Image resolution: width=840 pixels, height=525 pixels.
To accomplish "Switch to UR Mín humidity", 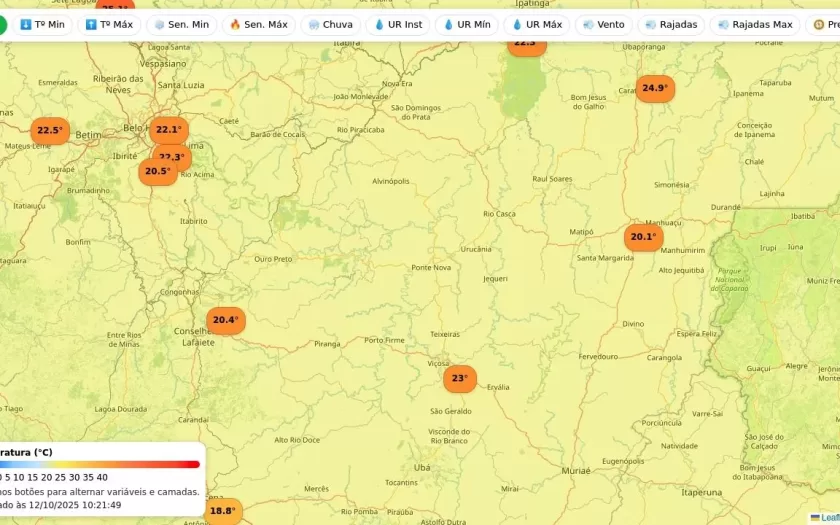I will pos(466,25).
